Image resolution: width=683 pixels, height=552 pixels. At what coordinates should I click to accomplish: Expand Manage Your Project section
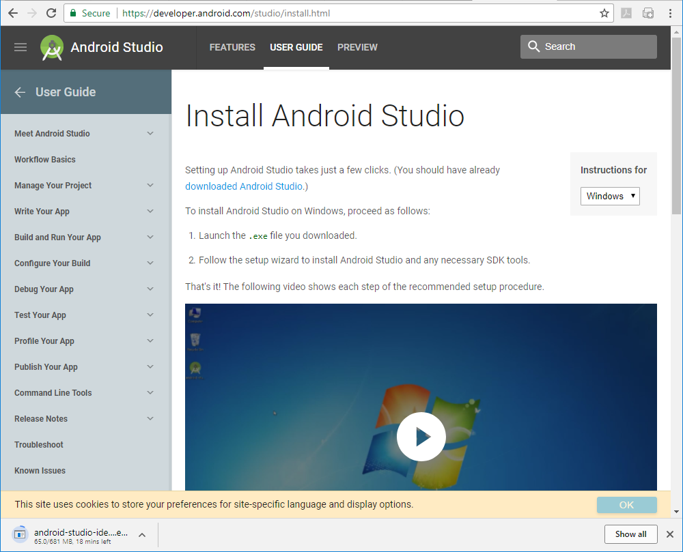150,185
